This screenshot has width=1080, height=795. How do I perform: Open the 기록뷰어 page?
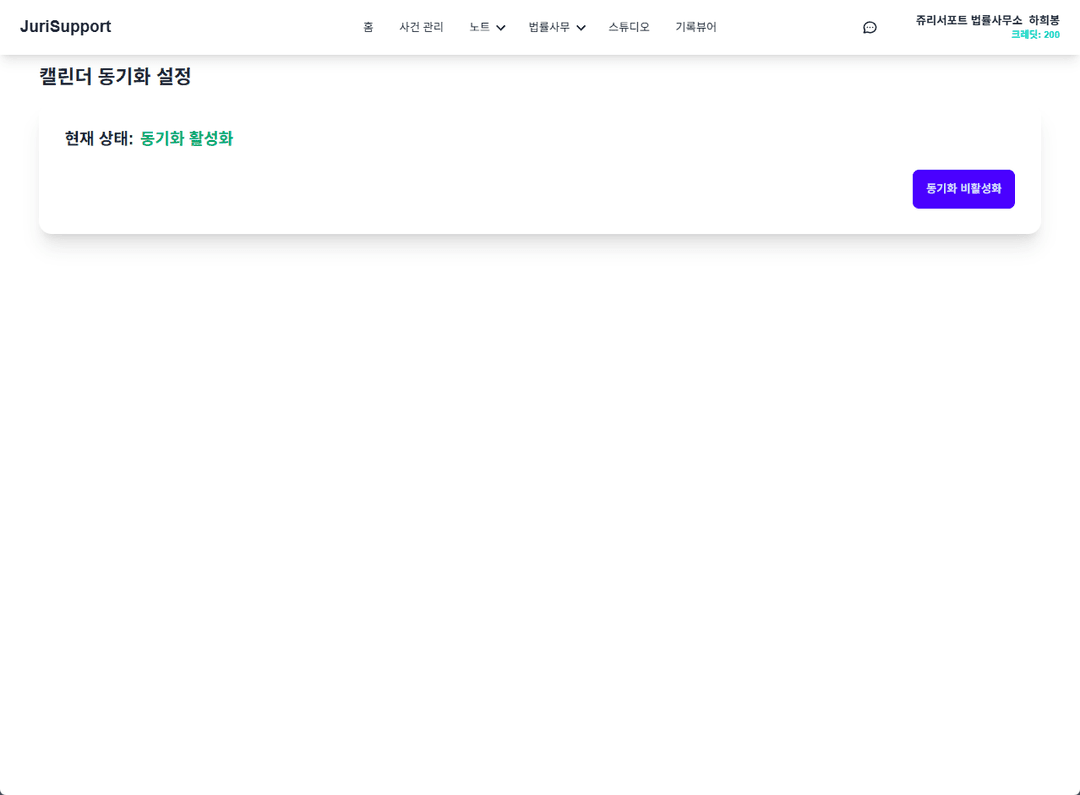[696, 27]
